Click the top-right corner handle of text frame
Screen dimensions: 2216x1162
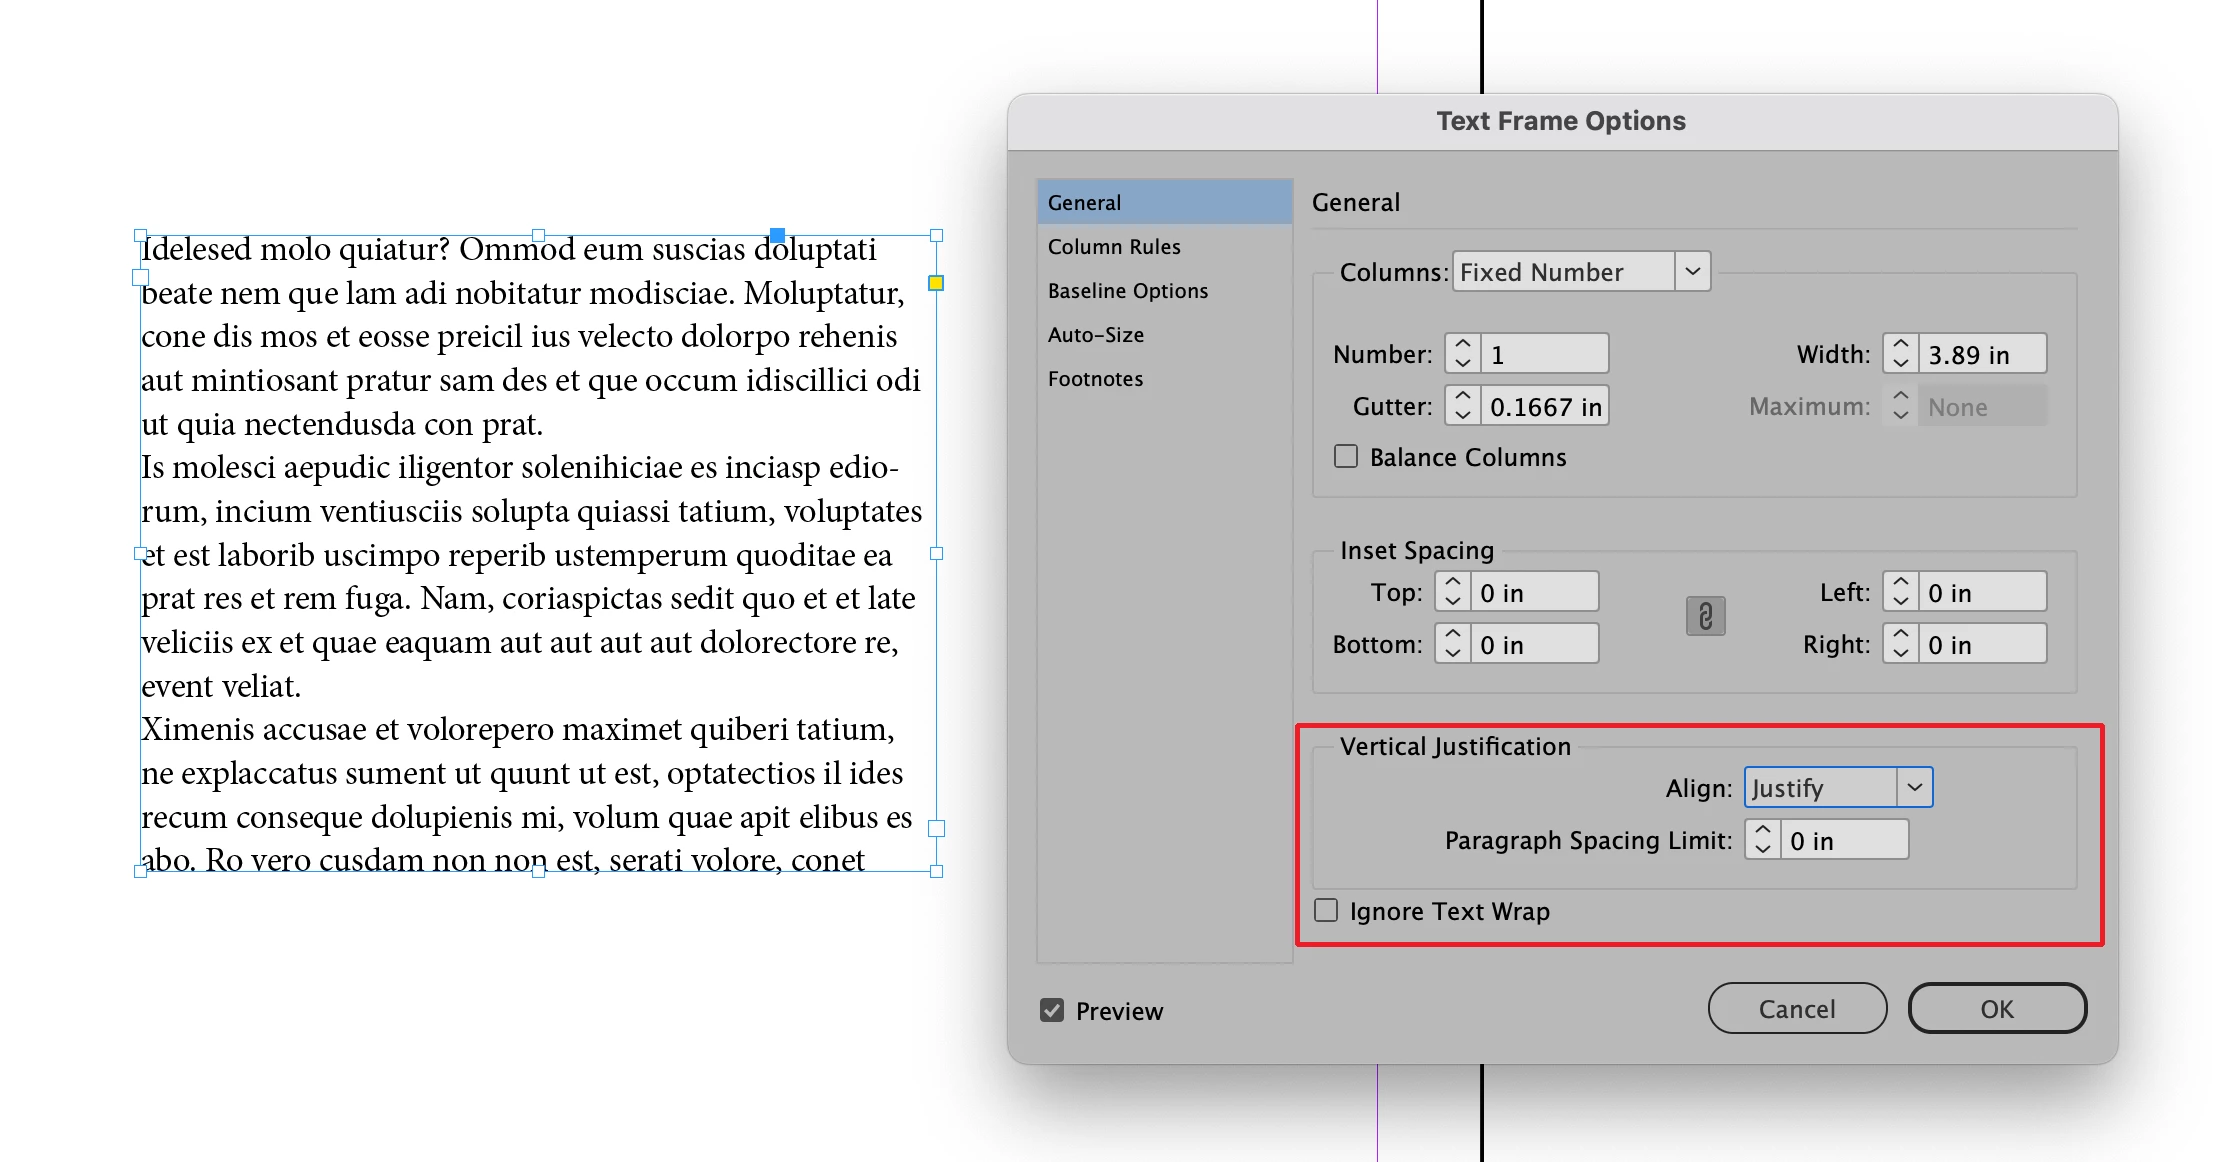point(937,235)
